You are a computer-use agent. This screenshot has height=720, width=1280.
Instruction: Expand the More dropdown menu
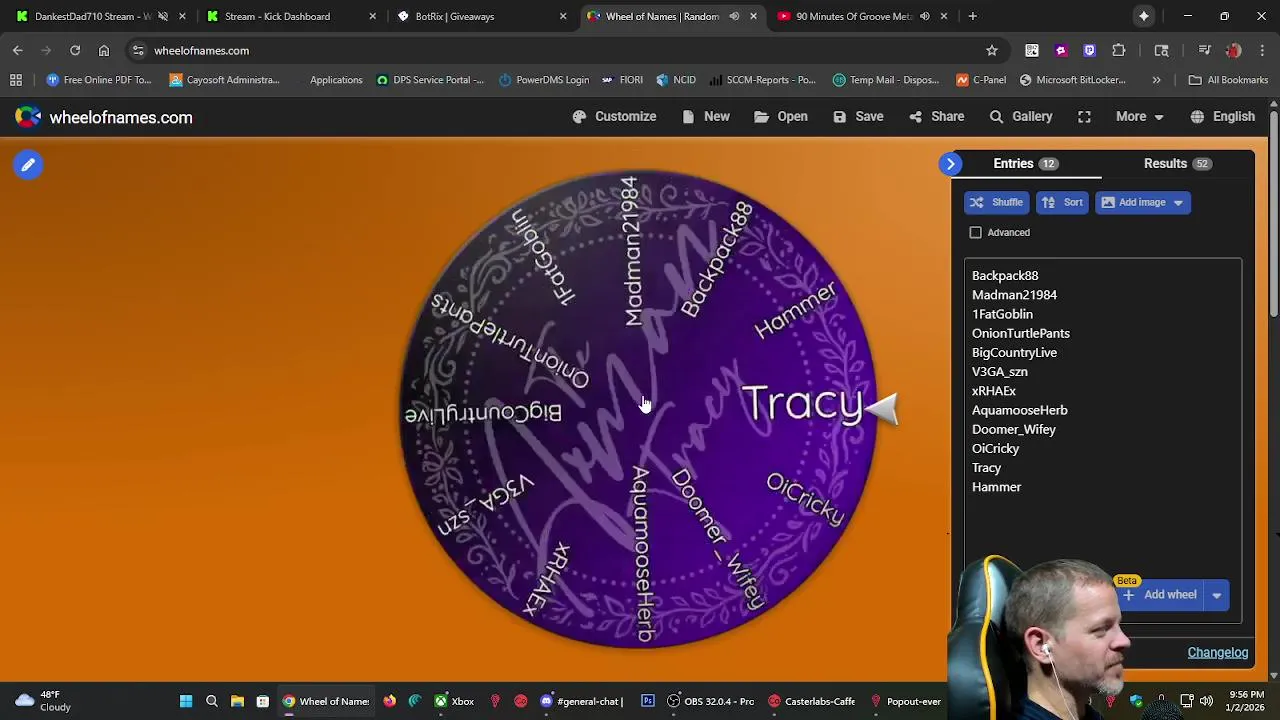(x=1140, y=117)
